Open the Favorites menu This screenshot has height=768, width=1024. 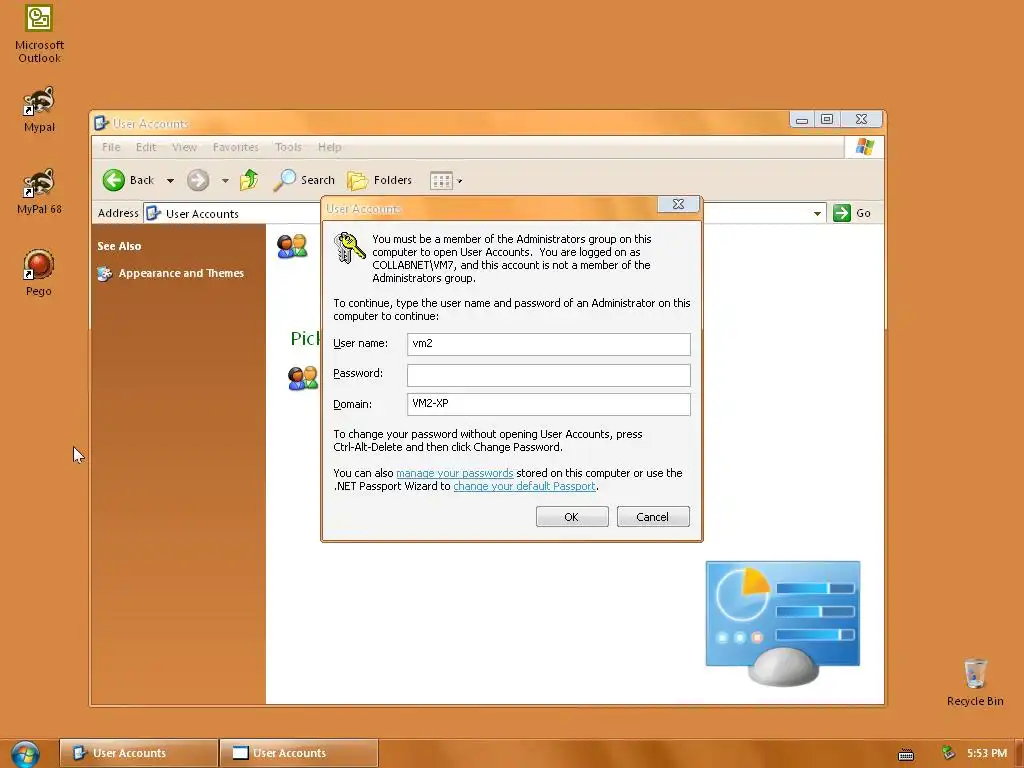[235, 148]
